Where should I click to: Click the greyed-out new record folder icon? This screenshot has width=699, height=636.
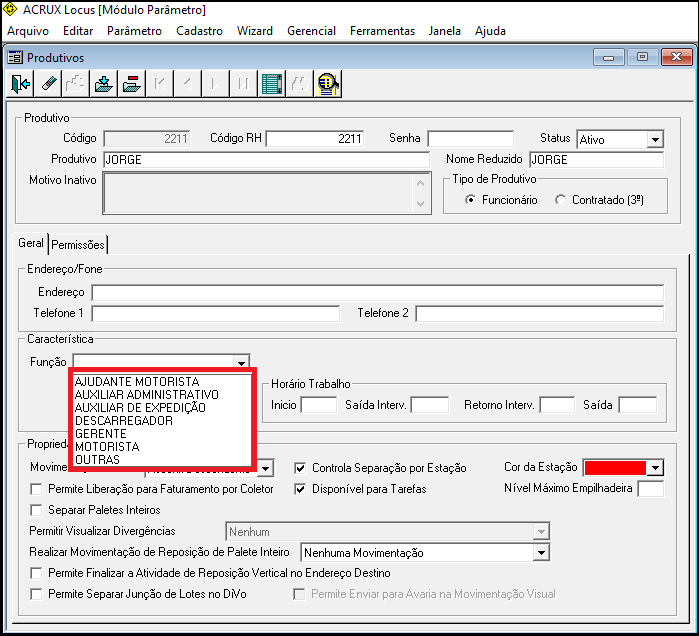point(76,83)
